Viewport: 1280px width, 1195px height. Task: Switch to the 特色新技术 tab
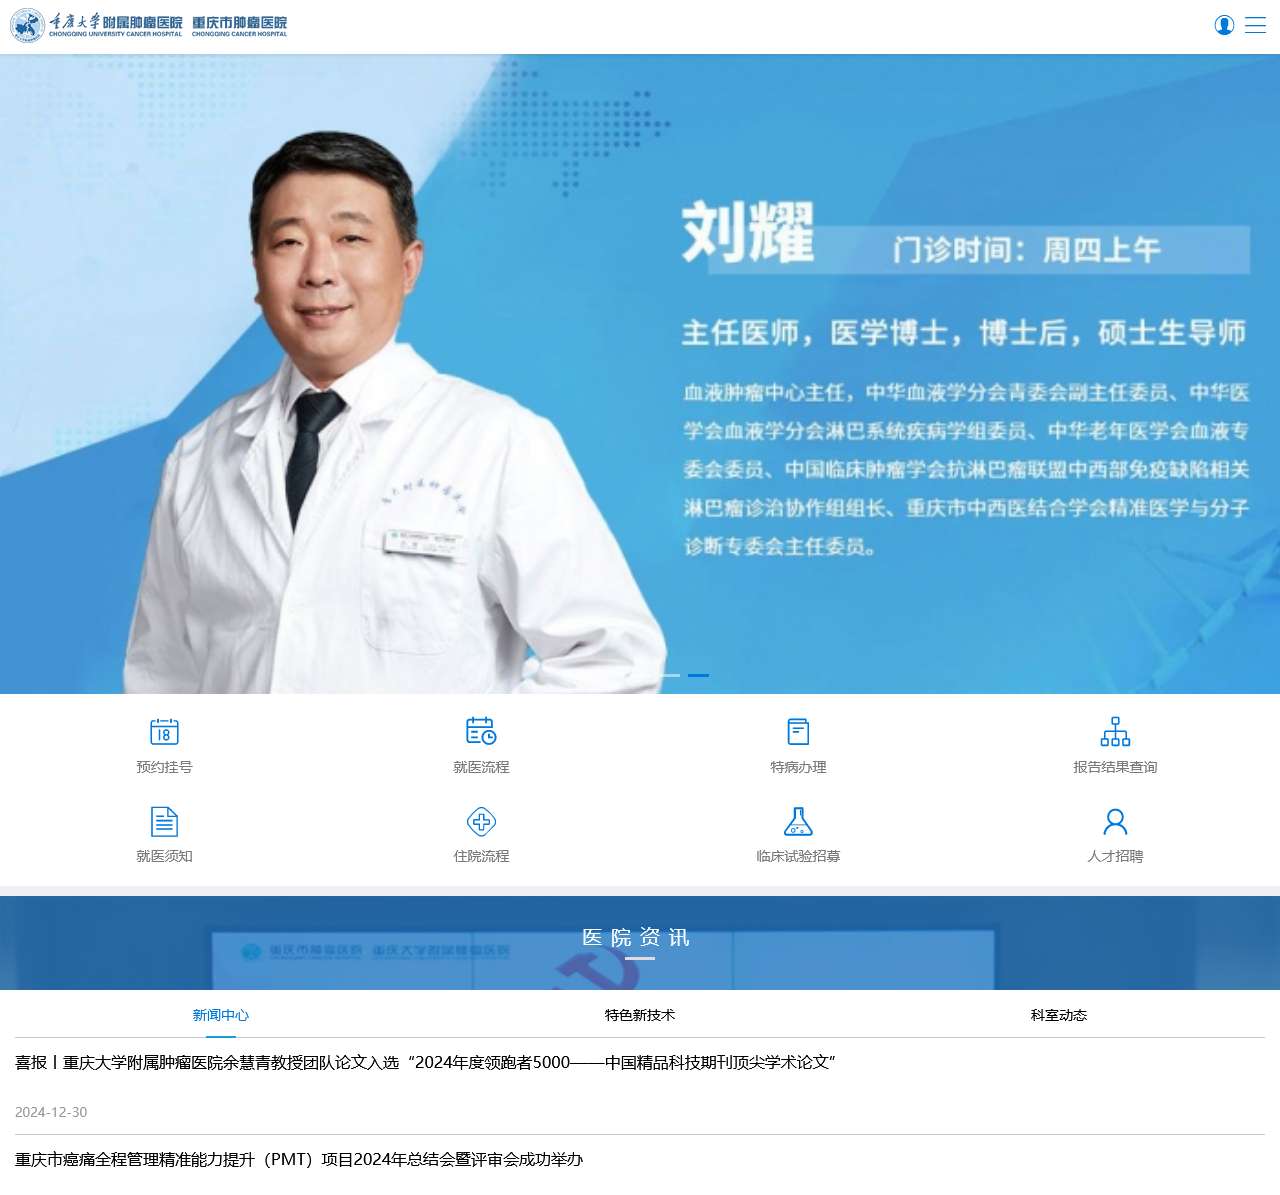click(x=640, y=1015)
